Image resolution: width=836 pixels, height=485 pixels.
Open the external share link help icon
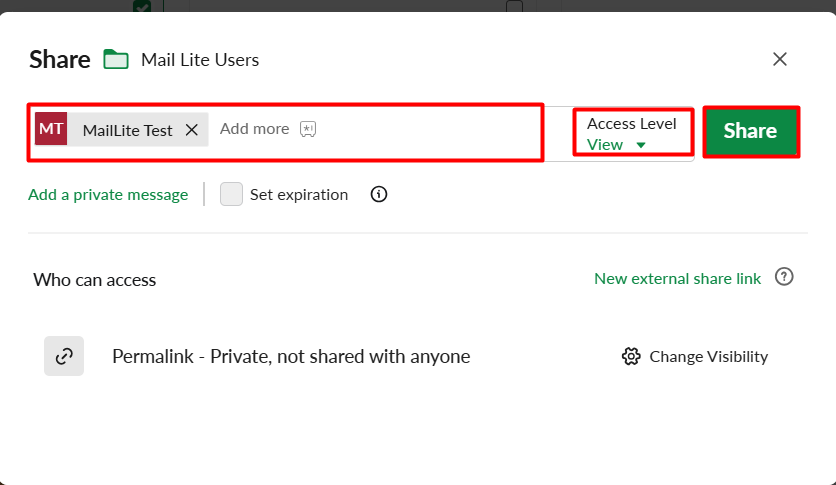point(784,277)
